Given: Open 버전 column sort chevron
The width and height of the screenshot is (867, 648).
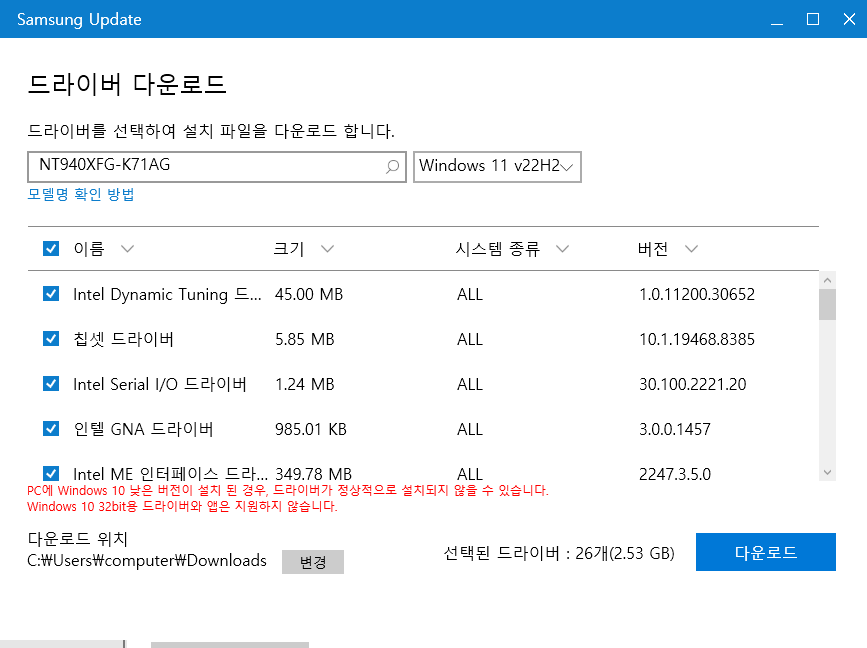Looking at the screenshot, I should point(691,249).
